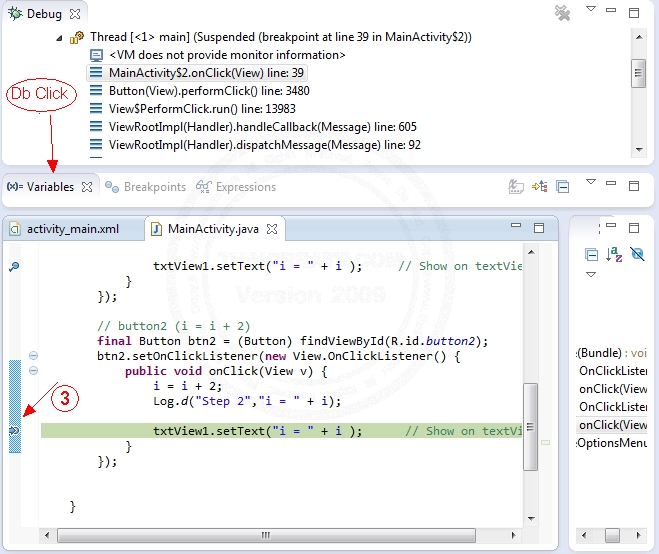Close the Variables tab
Image resolution: width=659 pixels, height=554 pixels.
[x=87, y=187]
